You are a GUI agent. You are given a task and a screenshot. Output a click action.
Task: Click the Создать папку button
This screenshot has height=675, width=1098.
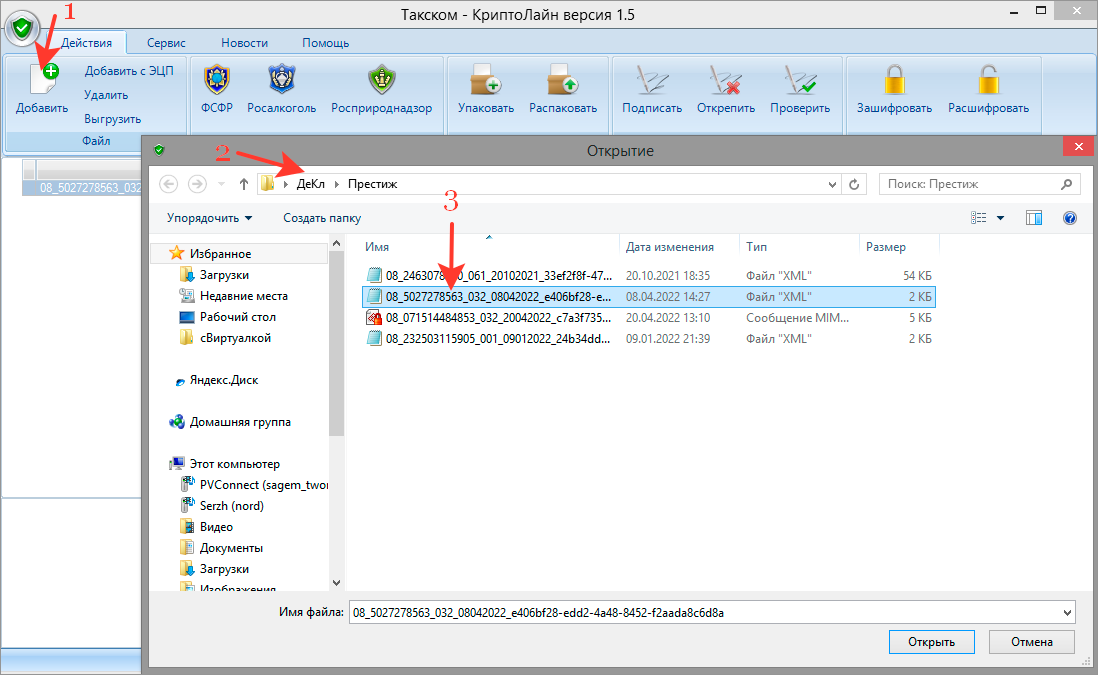pos(322,218)
